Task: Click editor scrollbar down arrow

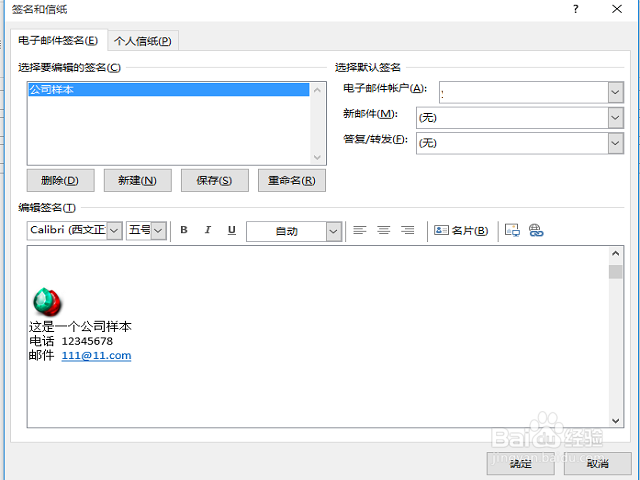Action: click(616, 420)
